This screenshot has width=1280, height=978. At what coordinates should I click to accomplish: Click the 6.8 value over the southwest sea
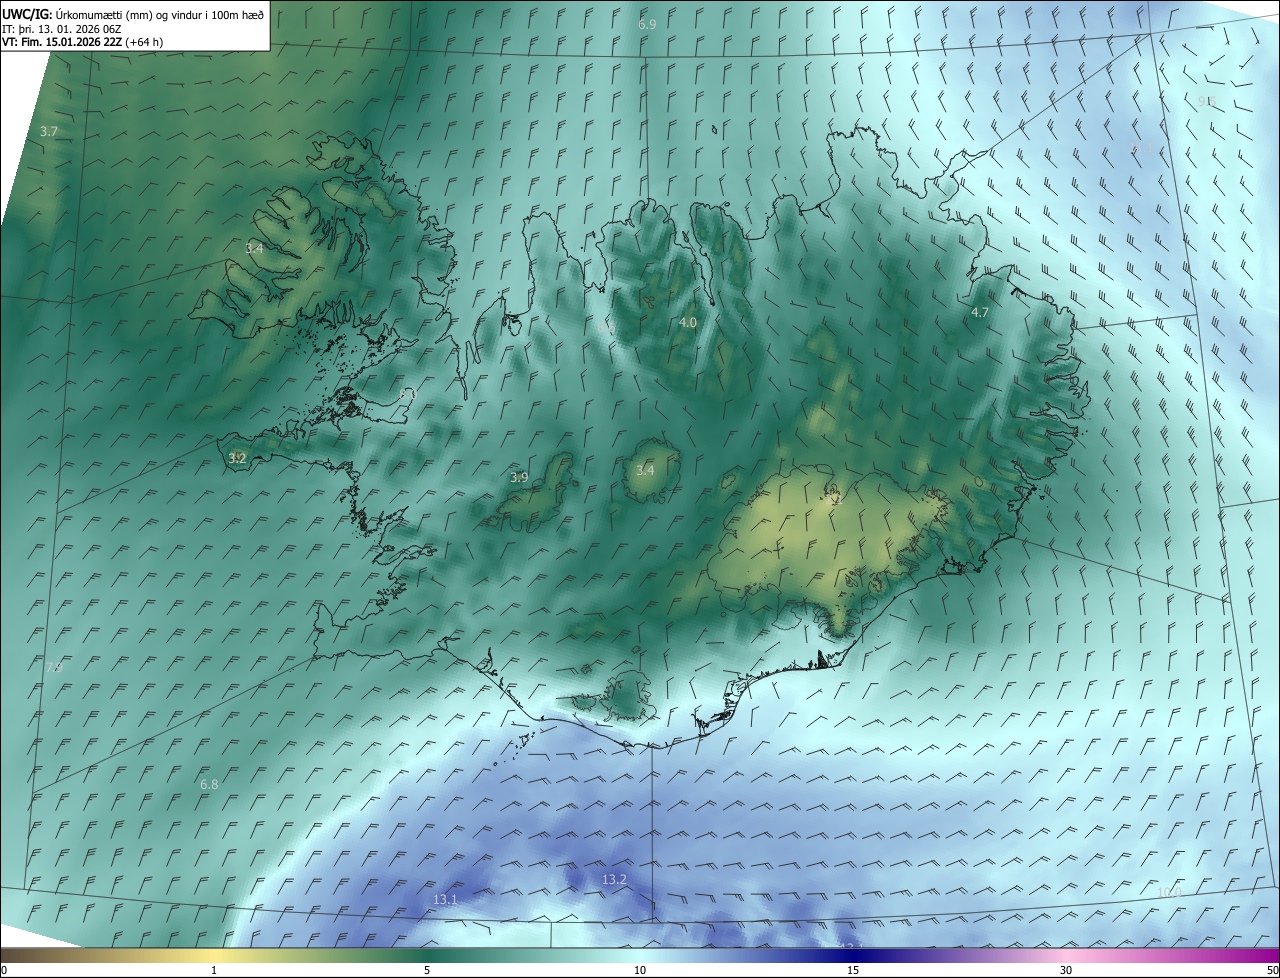pos(209,785)
